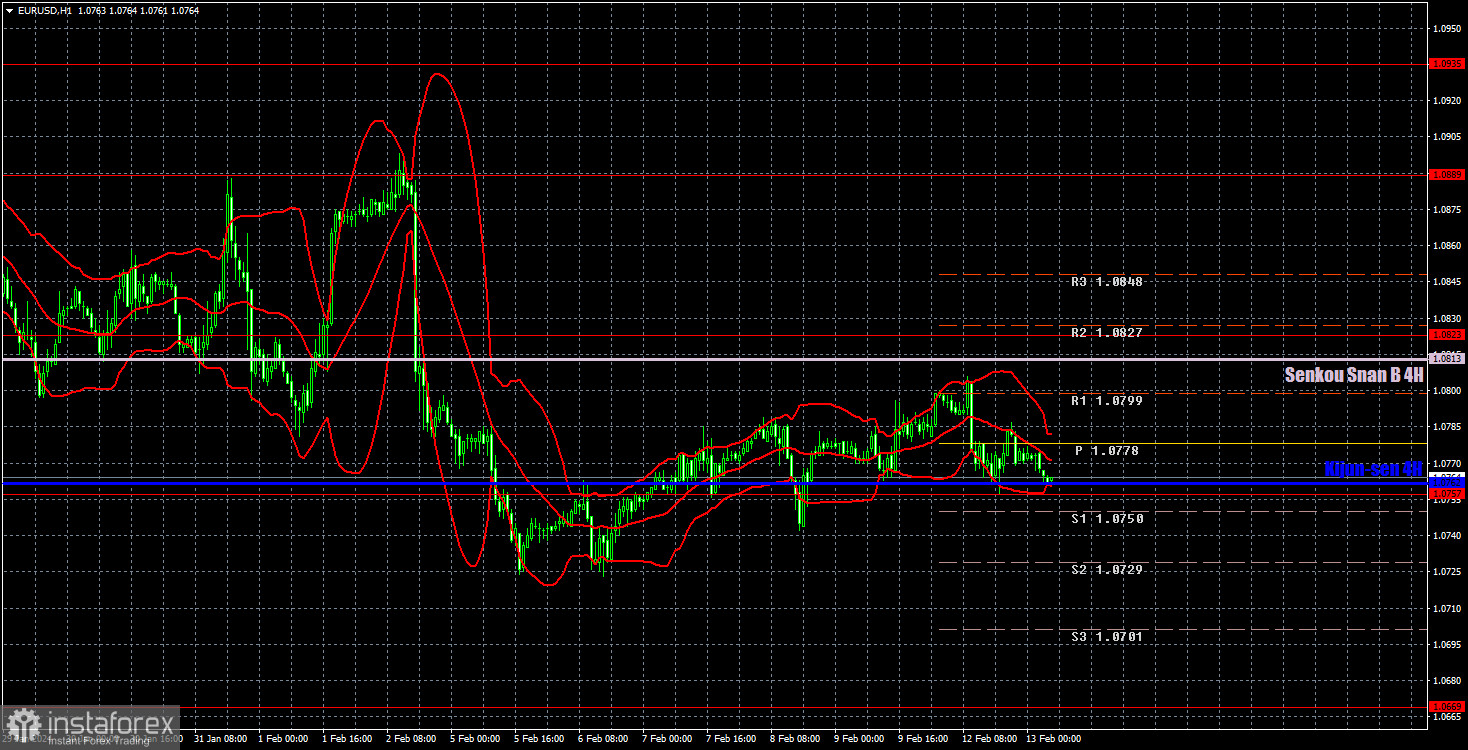Viewport: 1468px width, 750px height.
Task: Click 1.0845 on the price scale
Action: tap(1447, 282)
